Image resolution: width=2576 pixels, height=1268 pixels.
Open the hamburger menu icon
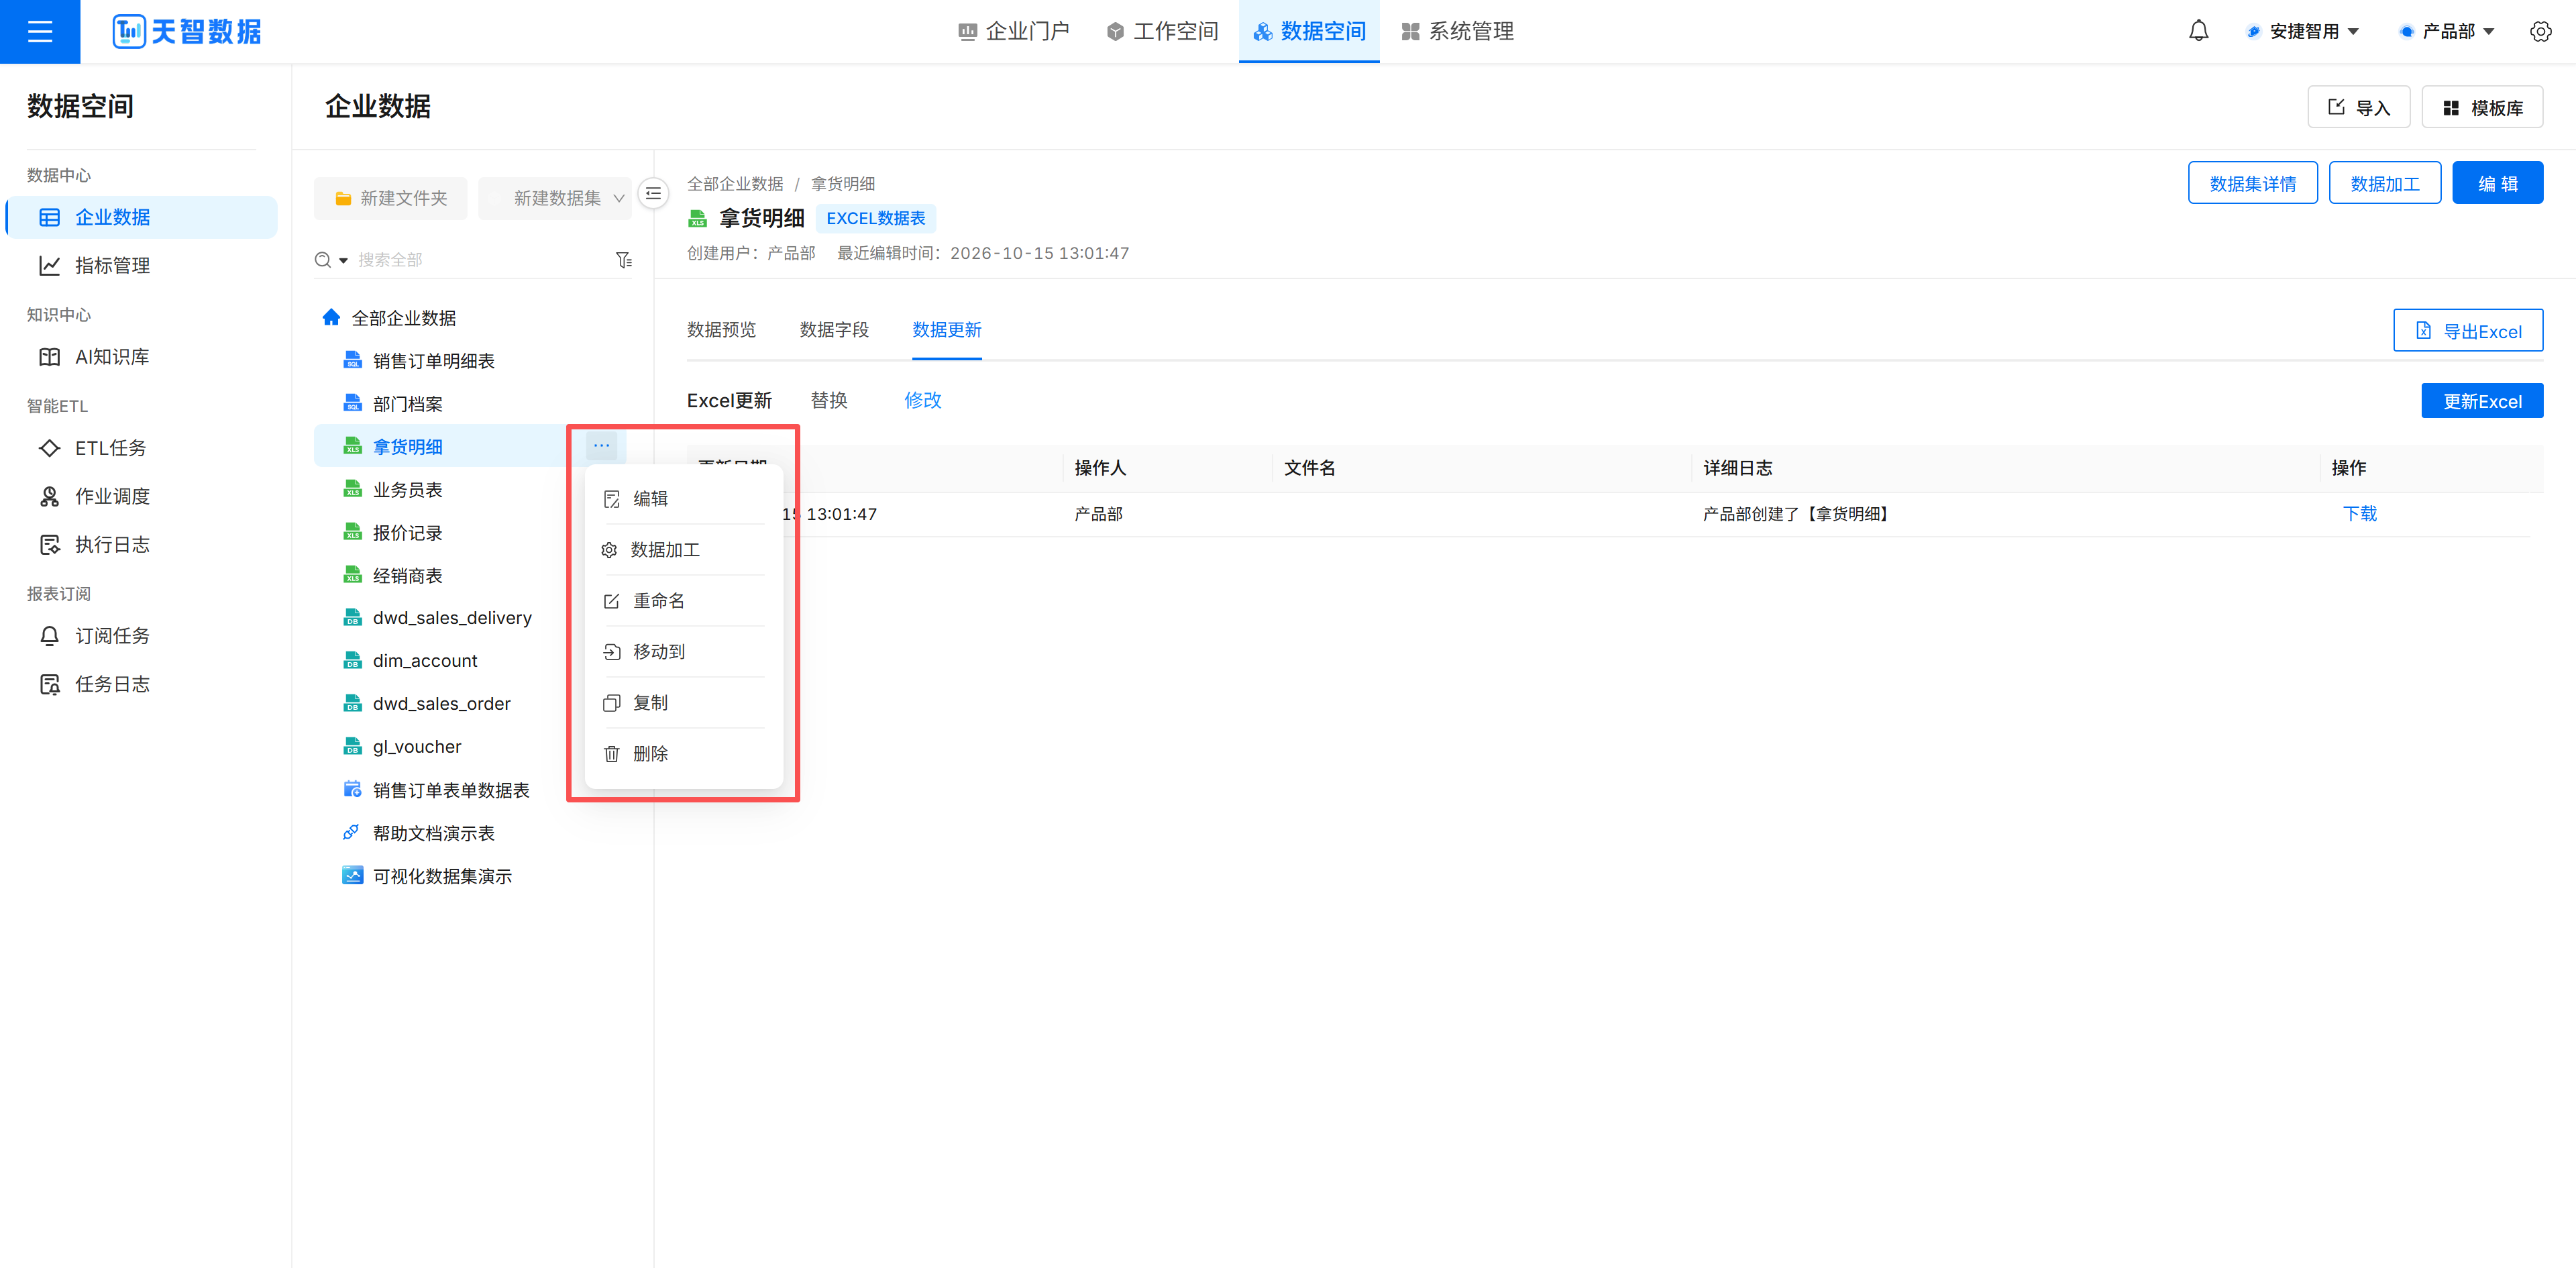(40, 31)
